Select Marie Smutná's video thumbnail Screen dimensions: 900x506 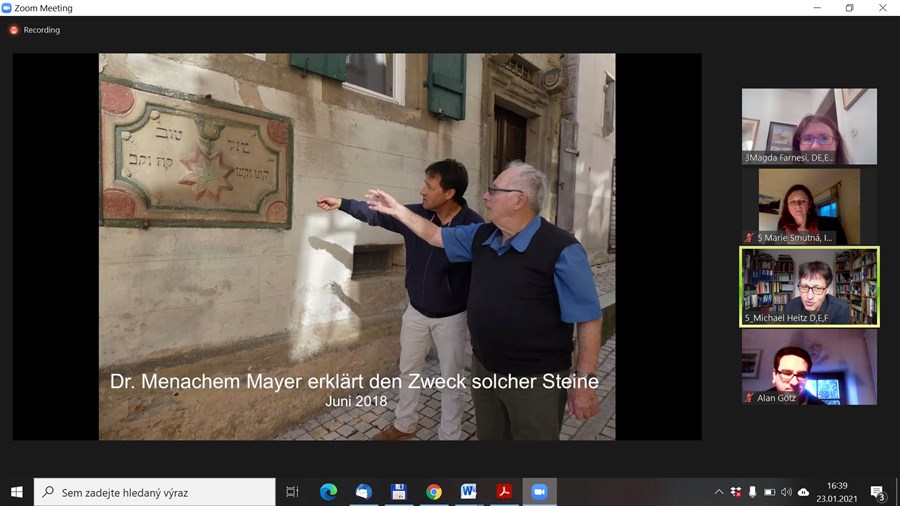click(809, 206)
